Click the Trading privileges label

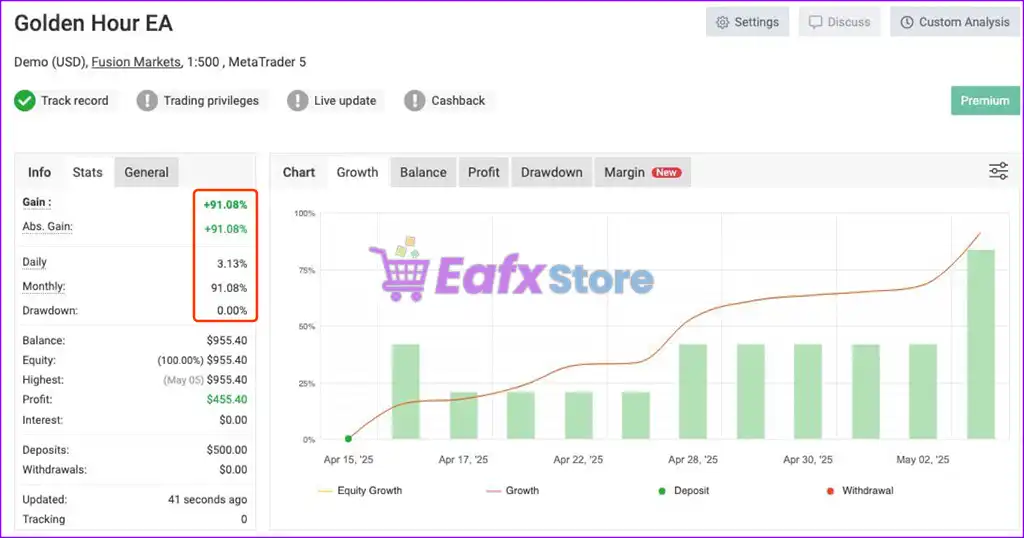click(211, 101)
